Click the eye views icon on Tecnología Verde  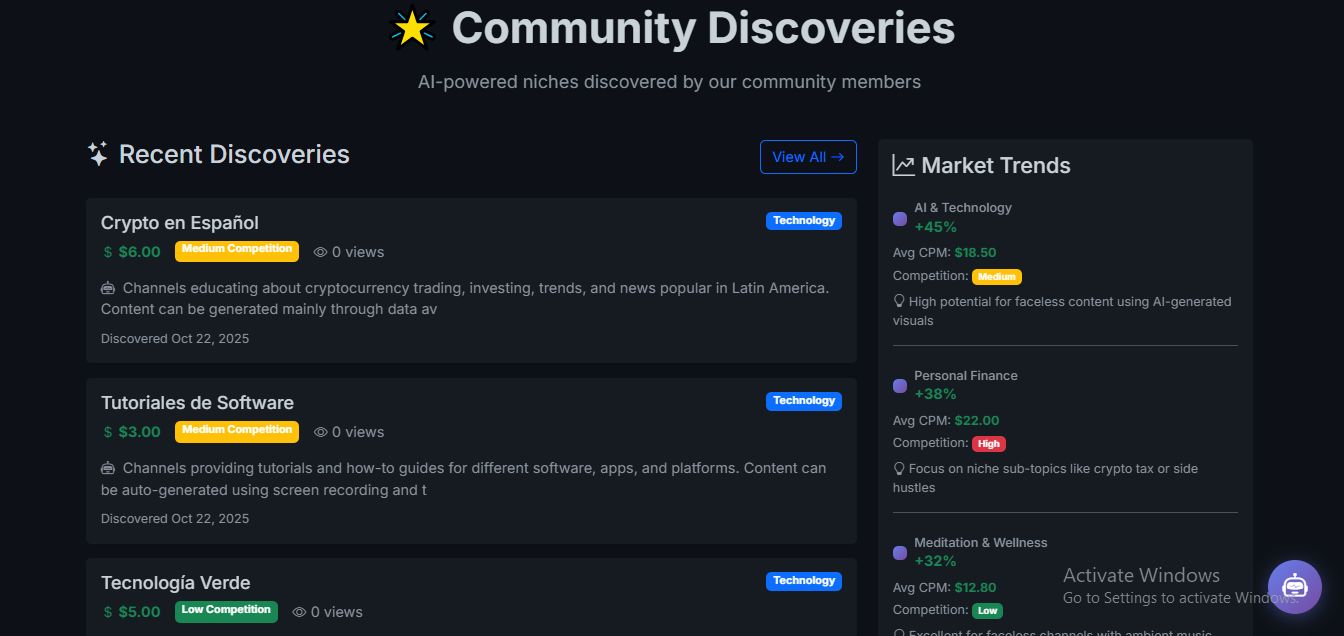299,612
